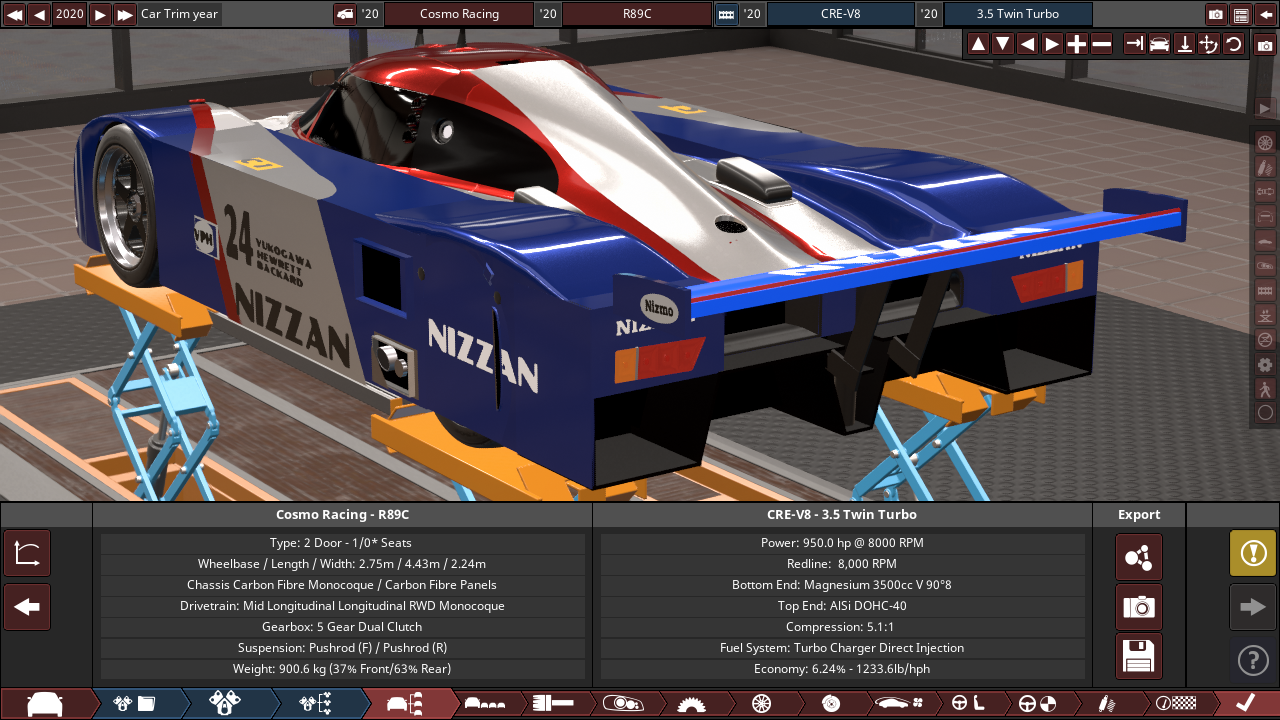The width and height of the screenshot is (1280, 720).
Task: Fast-forward the trim year with double arrows
Action: 125,14
